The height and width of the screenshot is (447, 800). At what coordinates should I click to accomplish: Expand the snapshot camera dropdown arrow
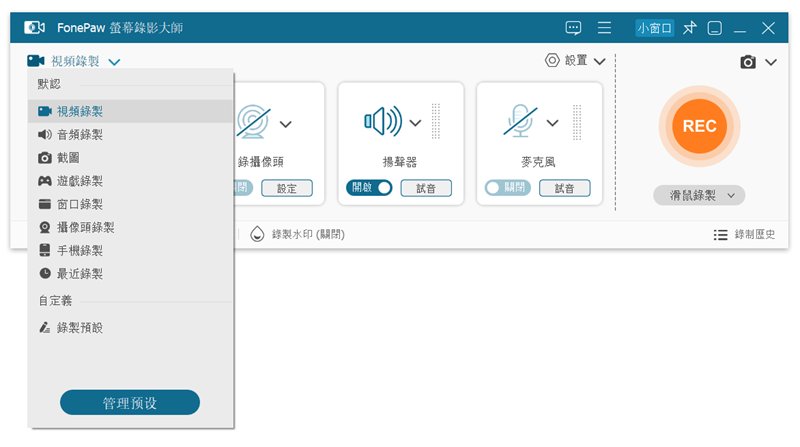(771, 62)
